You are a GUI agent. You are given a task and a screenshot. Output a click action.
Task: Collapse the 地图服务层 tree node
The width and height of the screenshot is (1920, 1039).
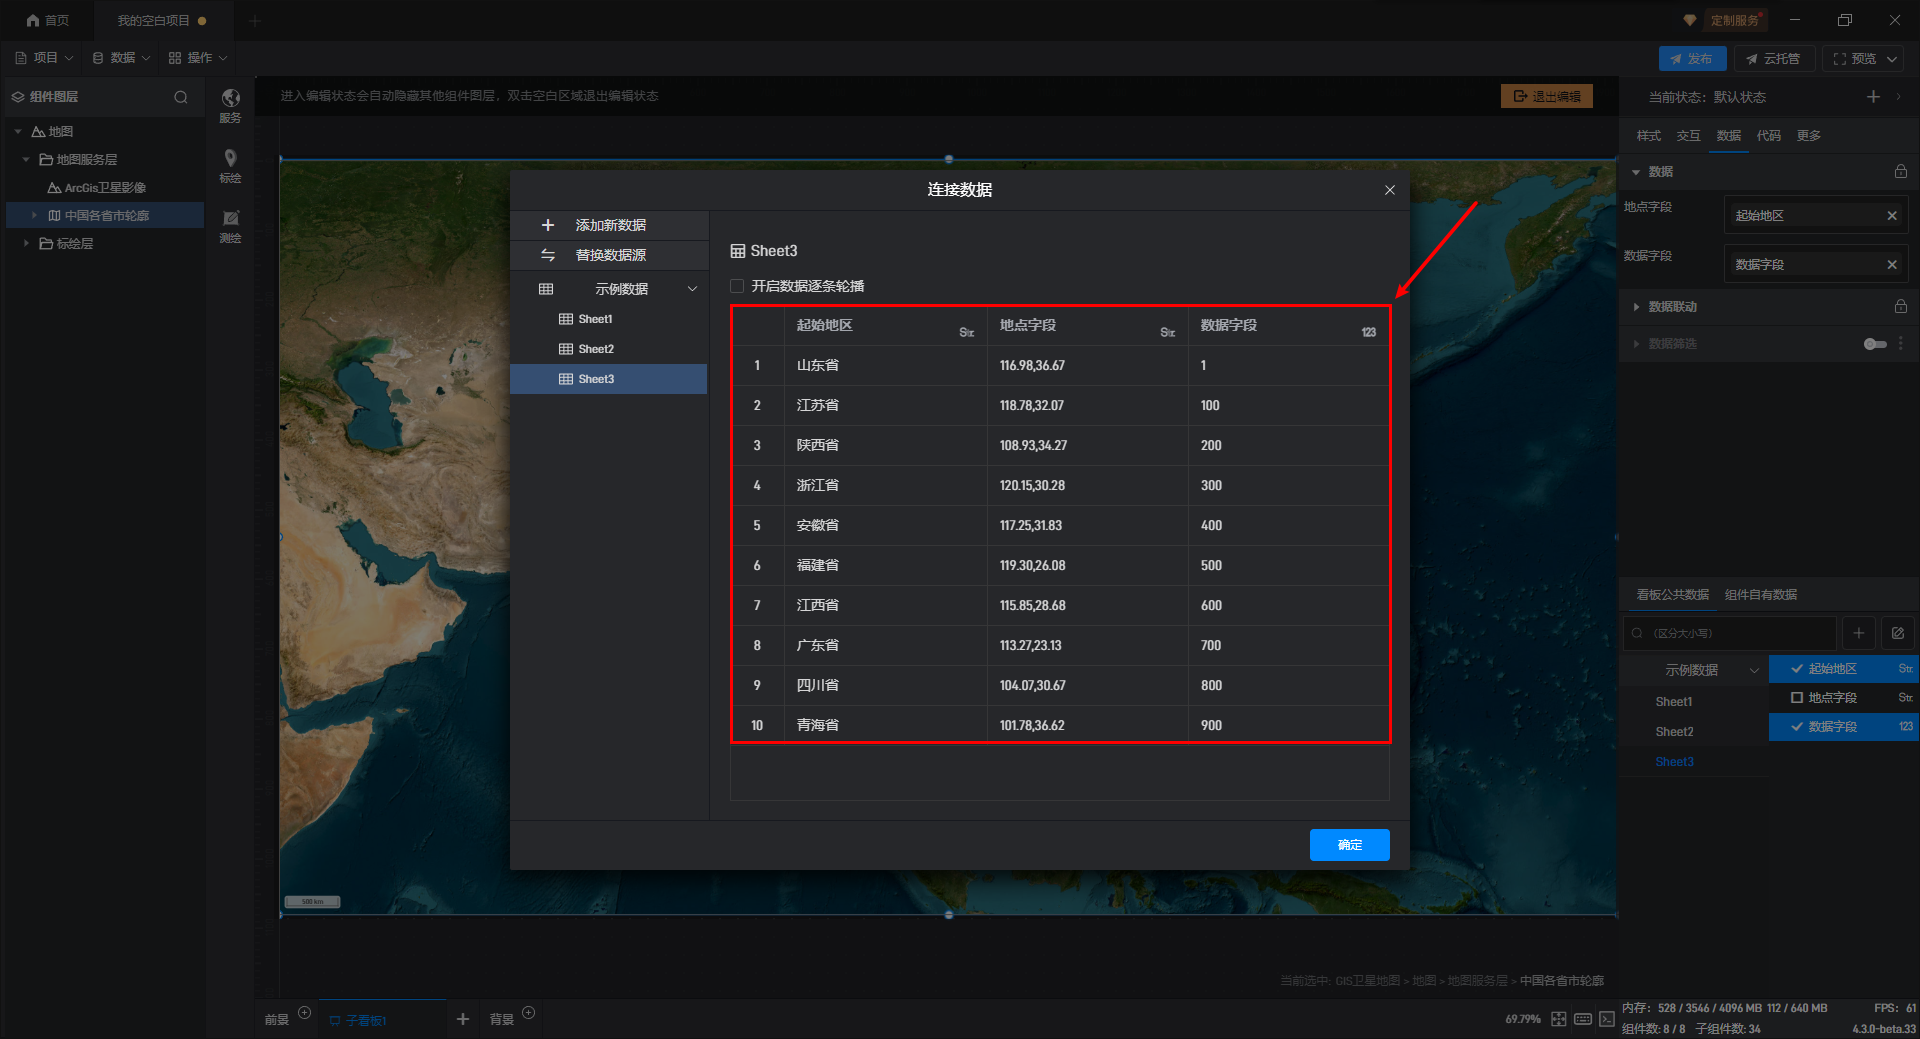coord(26,160)
